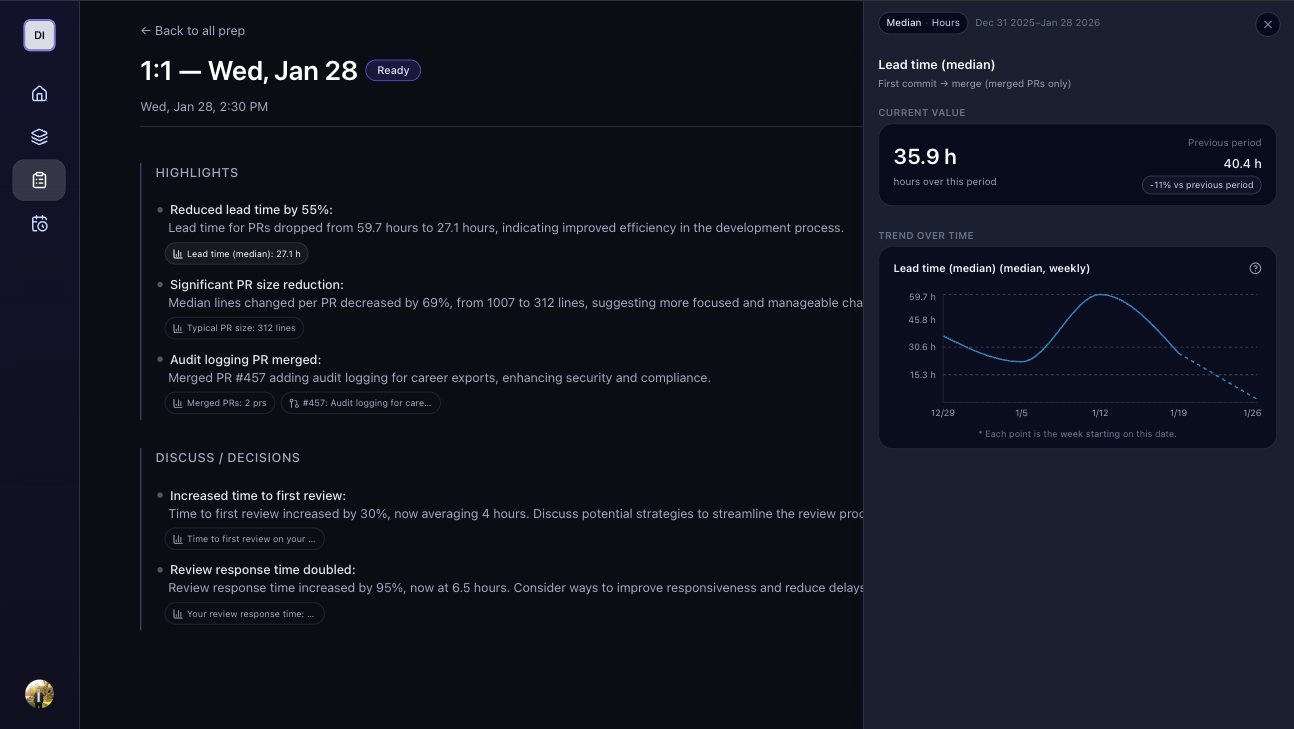Open the Typical PR size 312 lines chip
1294x729 pixels.
[234, 328]
